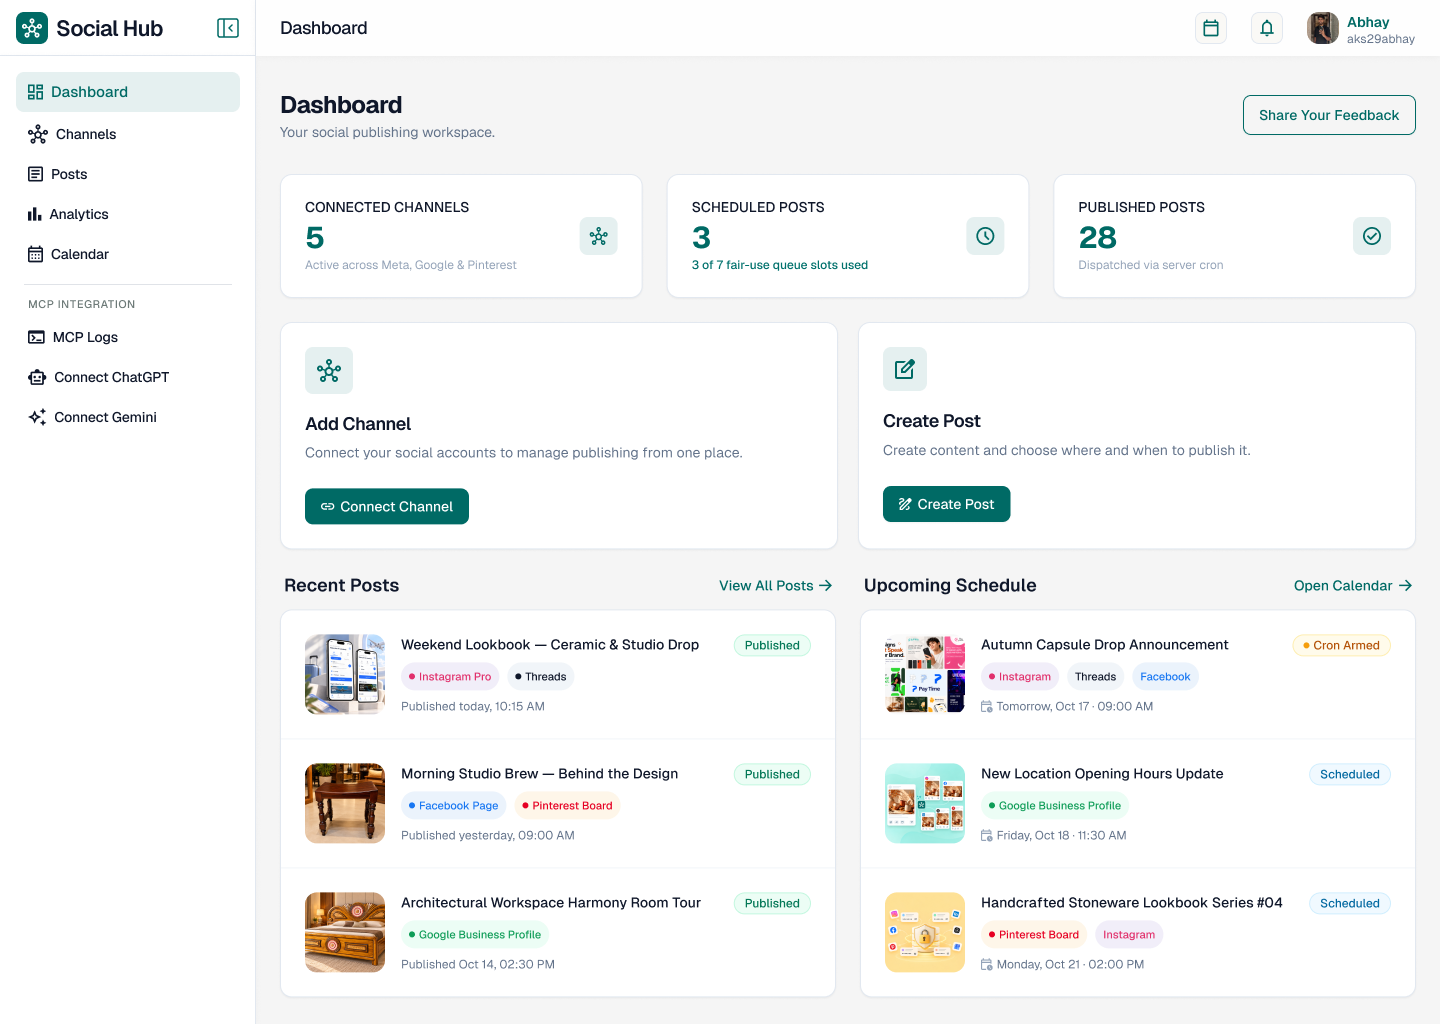The image size is (1440, 1024).
Task: Click the Share Your Feedback button
Action: pyautogui.click(x=1329, y=115)
